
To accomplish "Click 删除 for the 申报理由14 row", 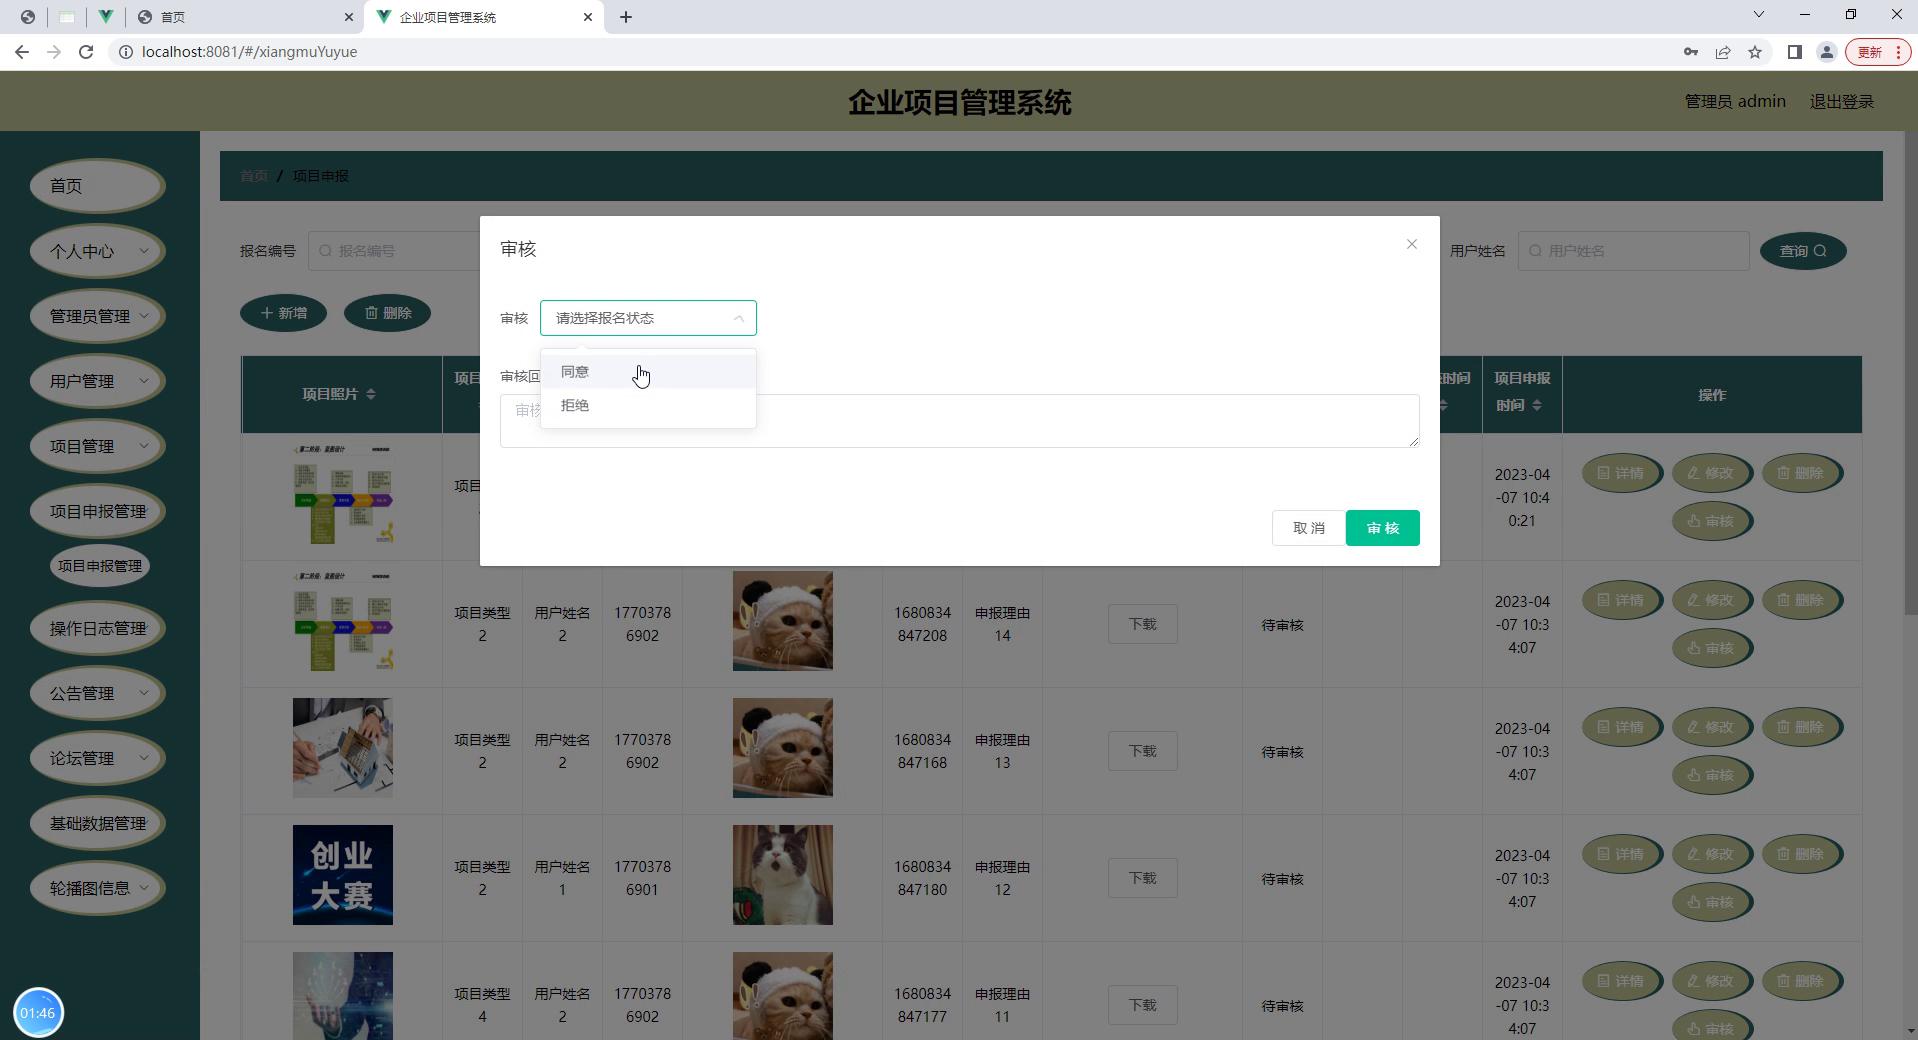I will [x=1801, y=600].
